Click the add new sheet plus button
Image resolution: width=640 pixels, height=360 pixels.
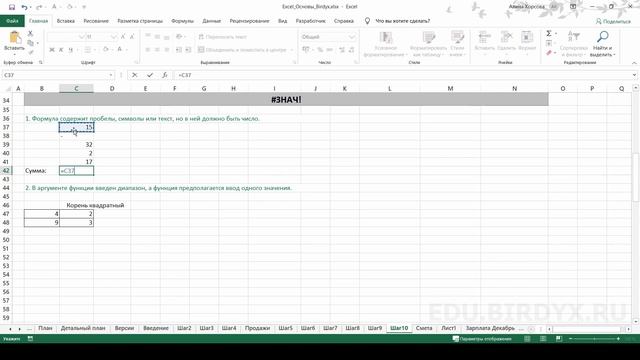(x=531, y=329)
